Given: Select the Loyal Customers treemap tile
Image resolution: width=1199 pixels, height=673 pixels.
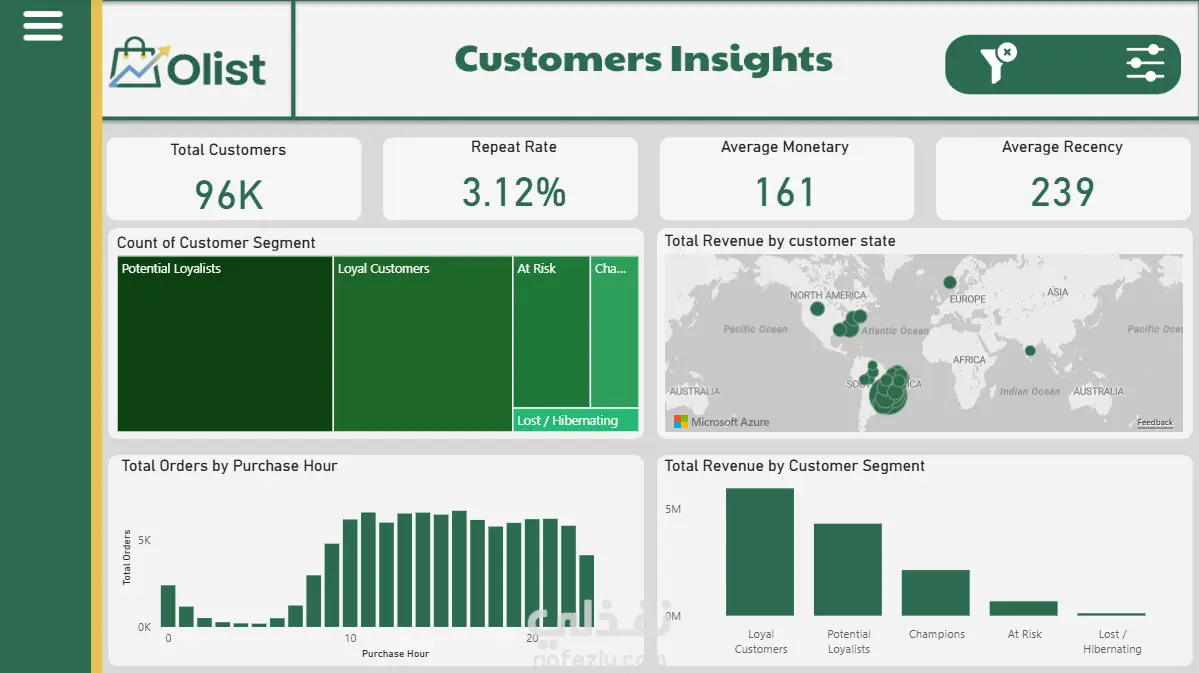Looking at the screenshot, I should [423, 344].
